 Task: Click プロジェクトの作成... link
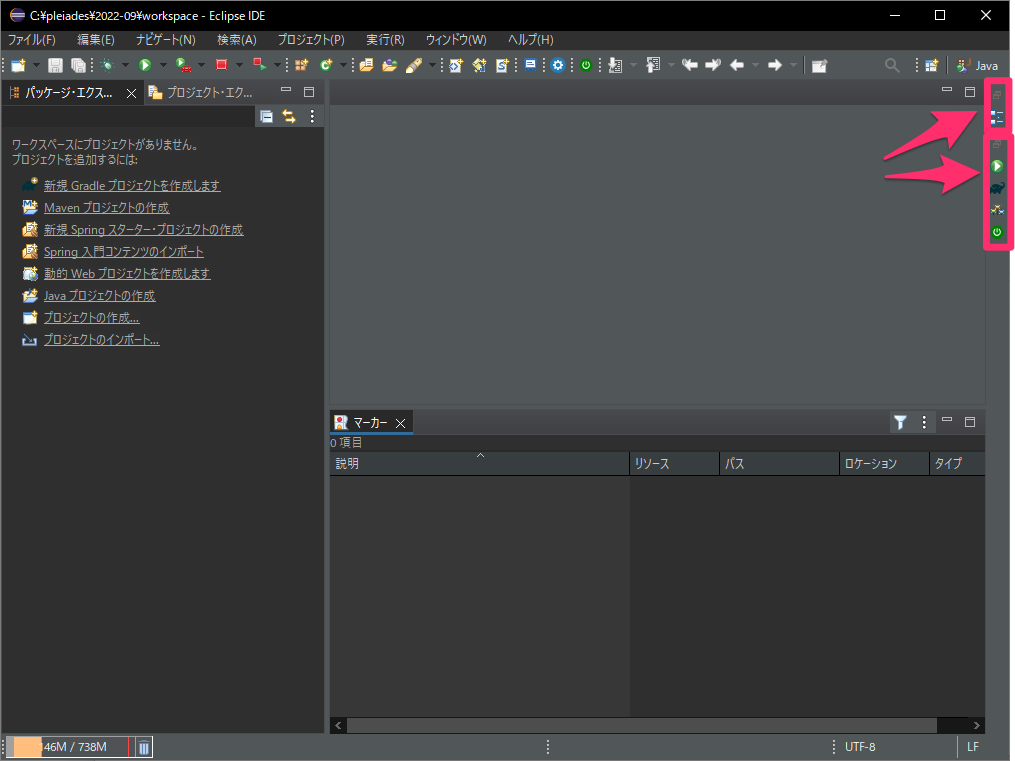coord(91,318)
